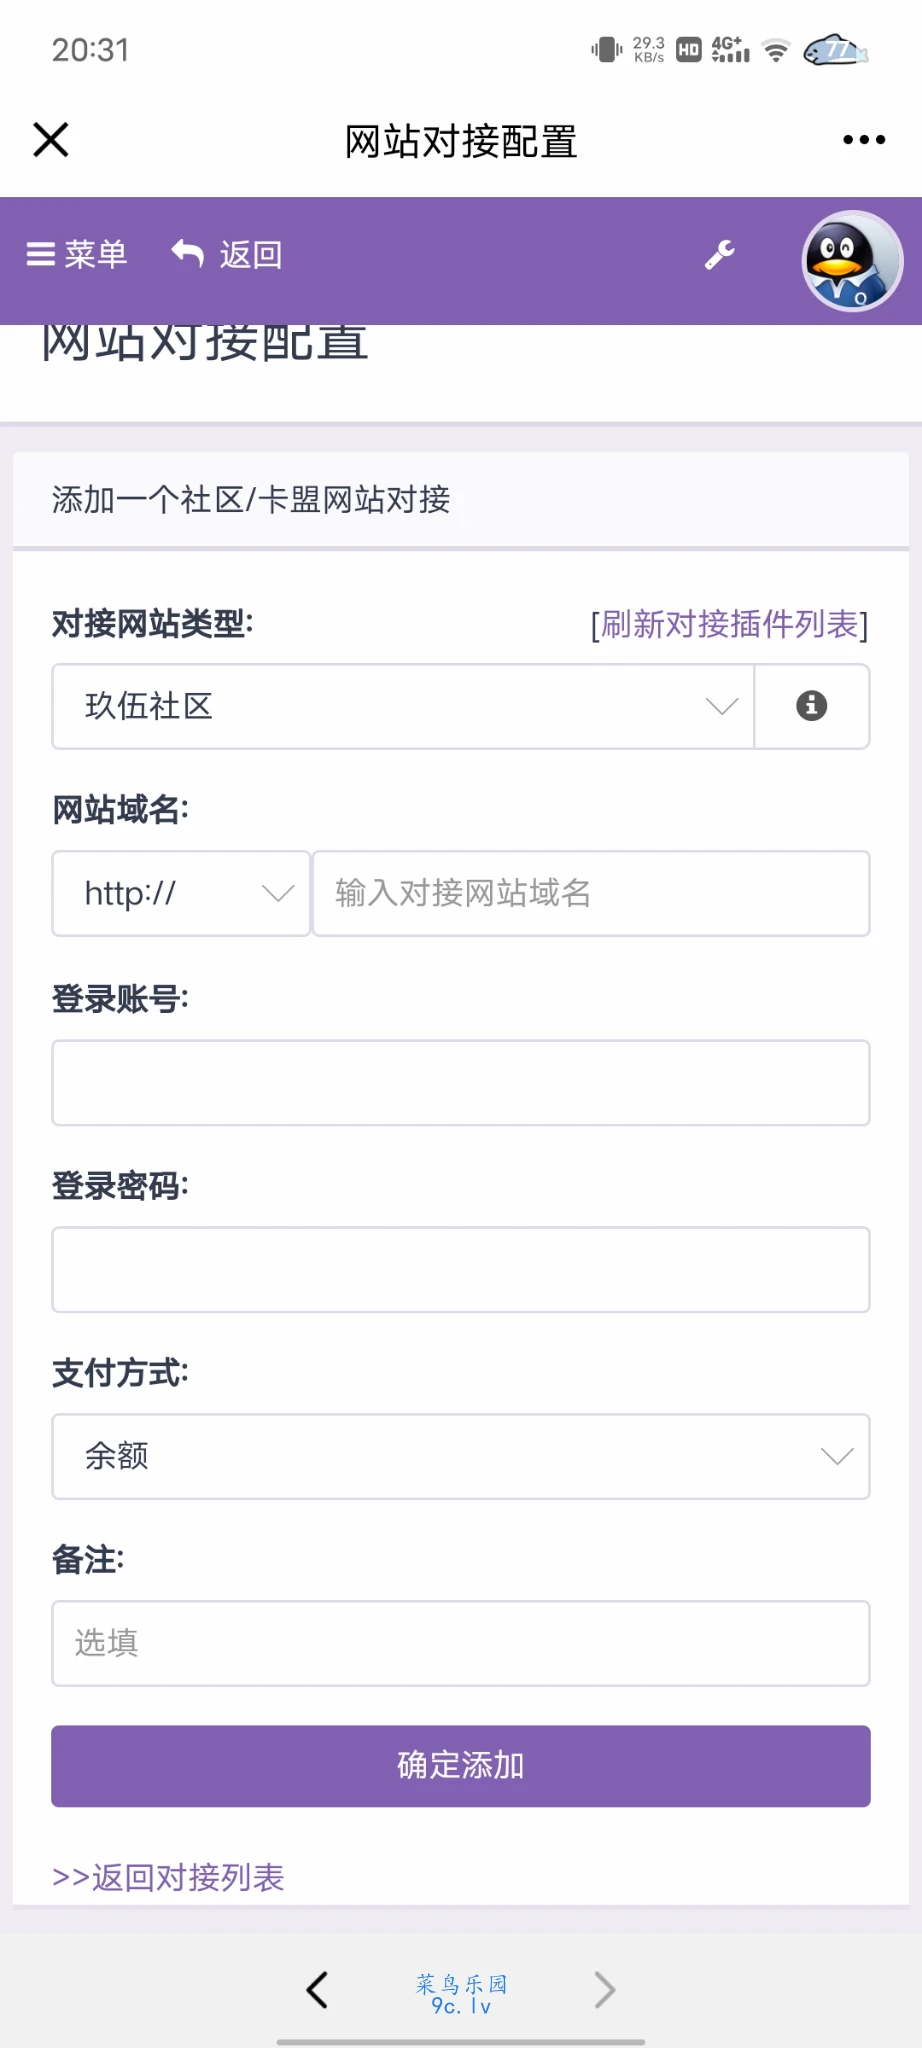The width and height of the screenshot is (922, 2048).
Task: Click the info icon beside 玖伍社区
Action: 811,706
